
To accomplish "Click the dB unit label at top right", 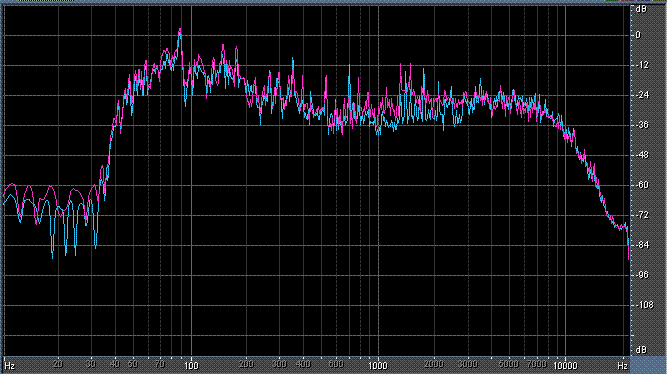I will click(x=641, y=9).
